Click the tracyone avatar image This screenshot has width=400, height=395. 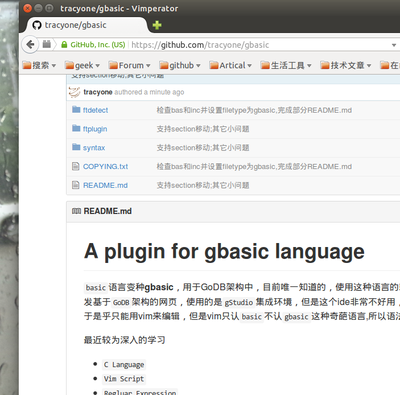tap(74, 92)
